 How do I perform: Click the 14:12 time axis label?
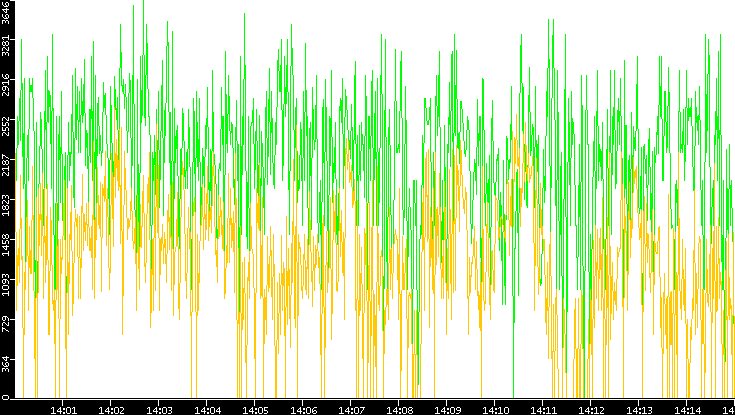[x=591, y=410]
